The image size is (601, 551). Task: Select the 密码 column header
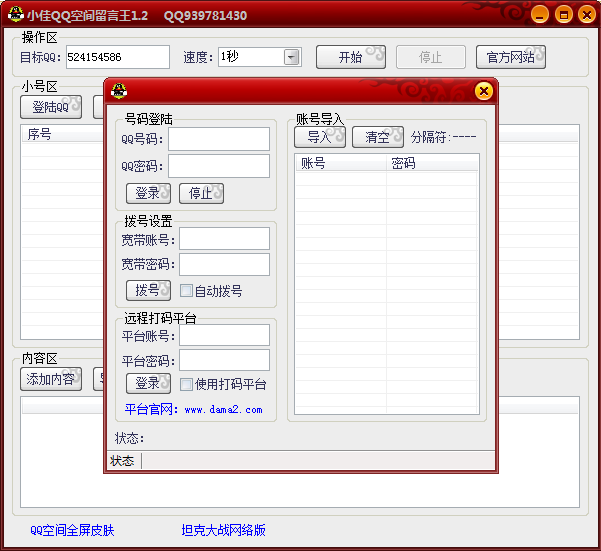tap(432, 163)
